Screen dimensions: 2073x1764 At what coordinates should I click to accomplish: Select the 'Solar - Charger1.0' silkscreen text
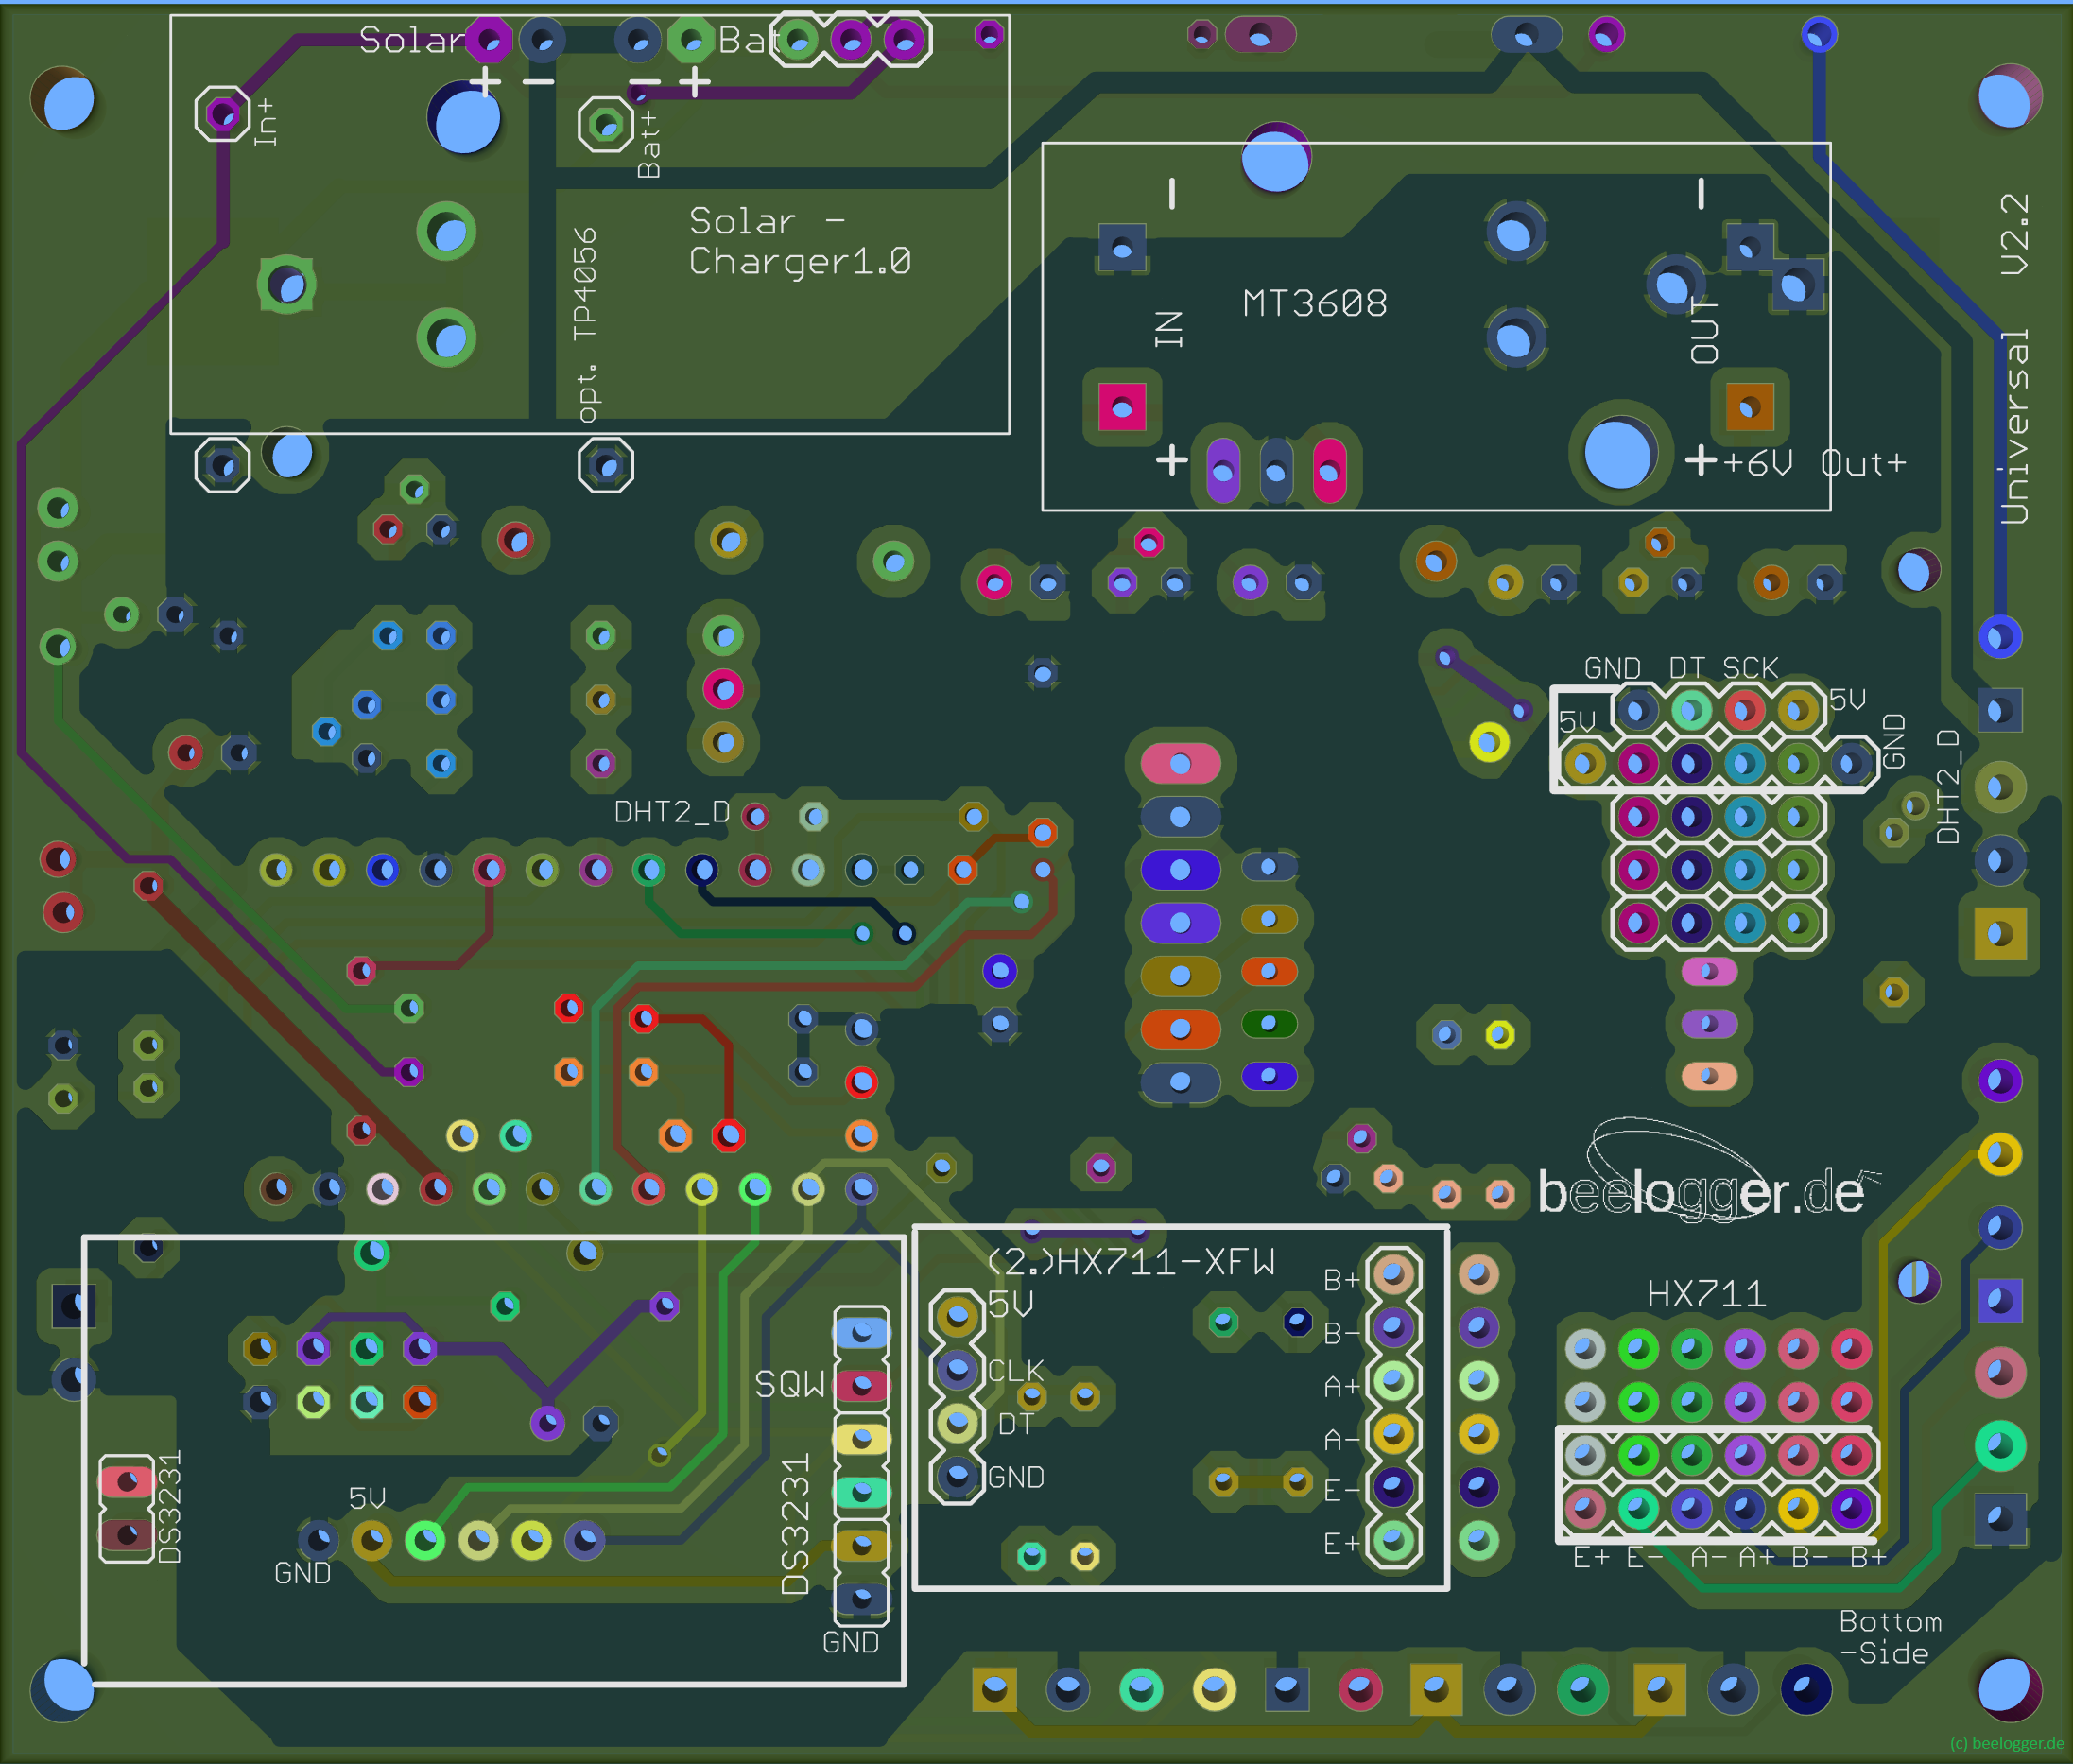pos(800,241)
